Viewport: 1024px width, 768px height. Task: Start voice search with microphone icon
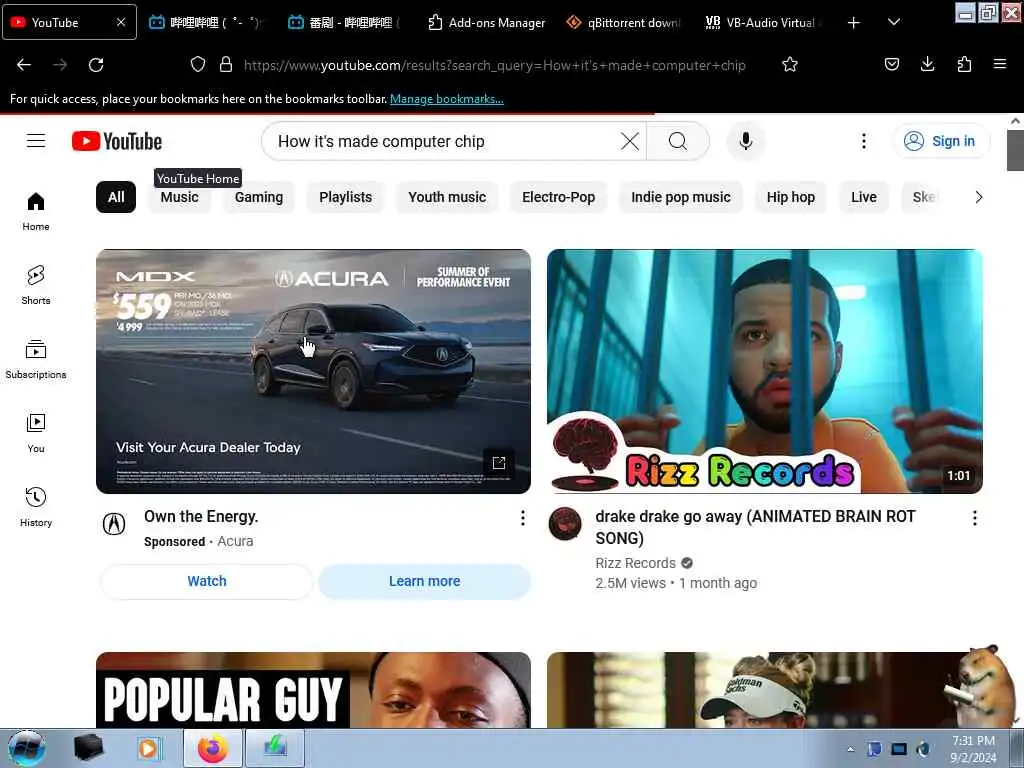pyautogui.click(x=745, y=141)
